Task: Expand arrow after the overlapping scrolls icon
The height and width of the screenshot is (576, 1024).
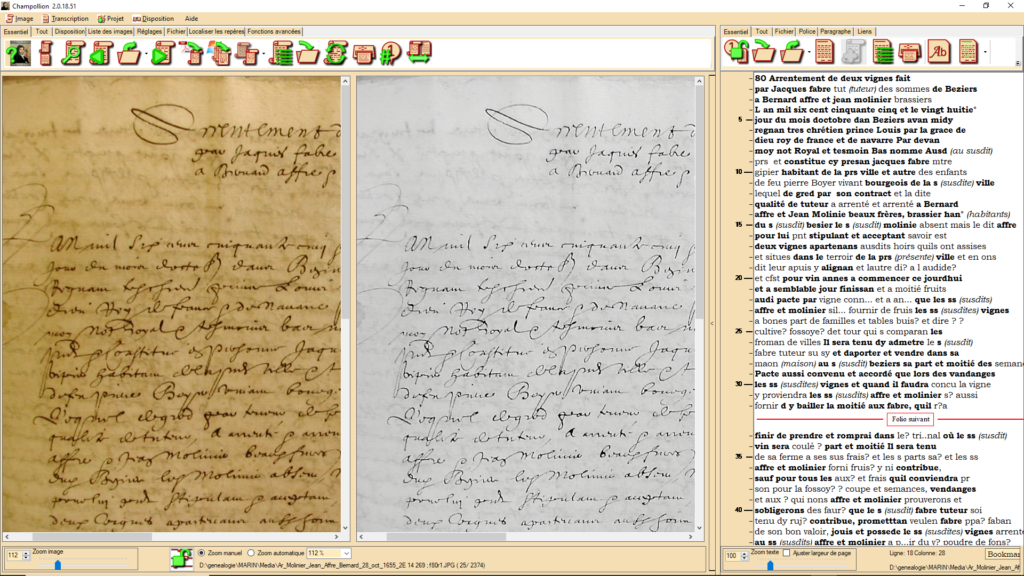Action: point(264,53)
